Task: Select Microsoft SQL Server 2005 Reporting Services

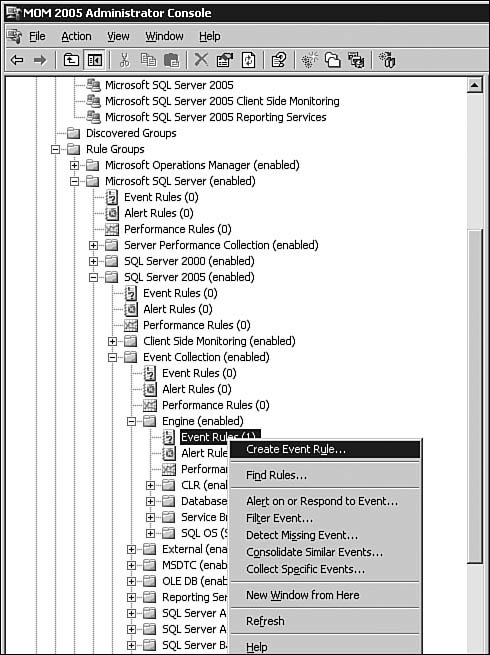Action: (216, 117)
